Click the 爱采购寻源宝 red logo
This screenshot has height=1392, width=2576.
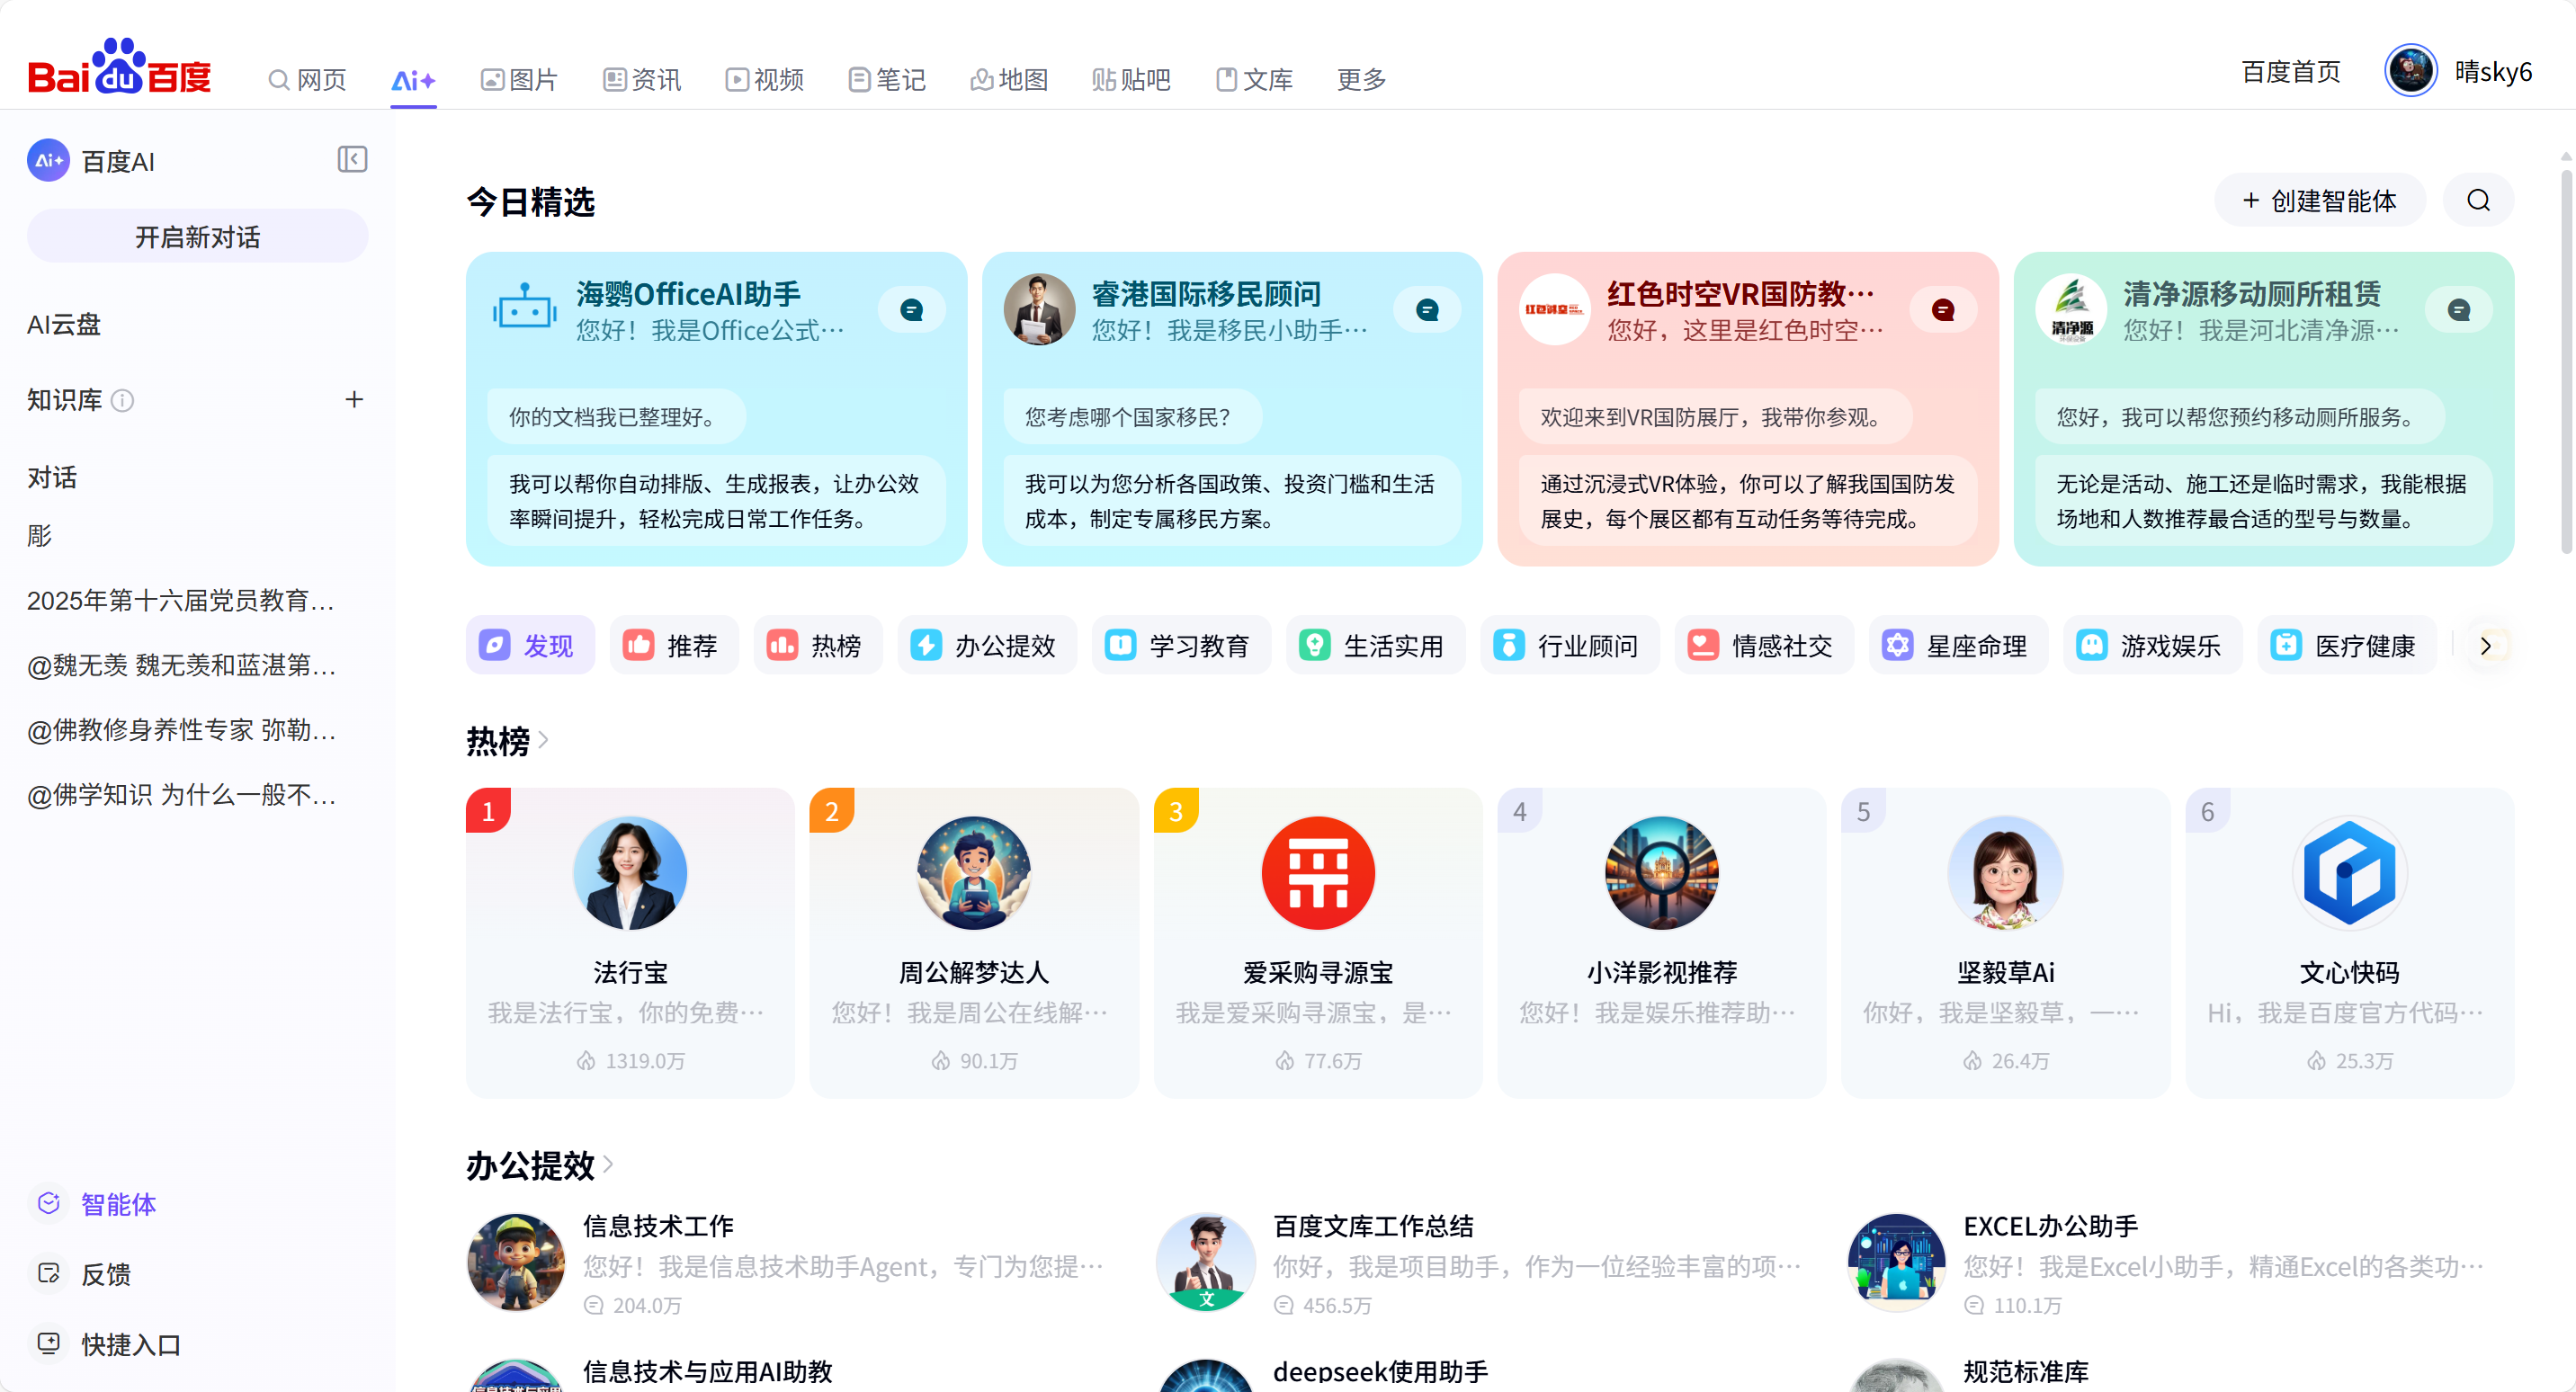pos(1318,873)
